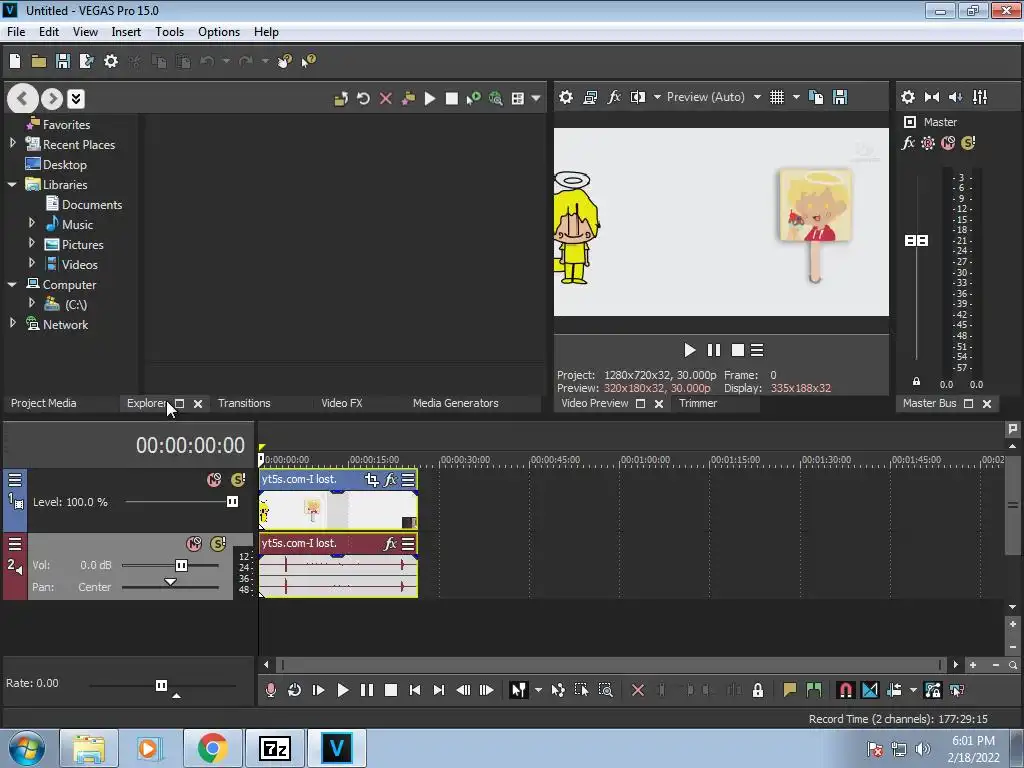Click the What's This help icon
Viewport: 1024px width, 768px height.
[308, 61]
